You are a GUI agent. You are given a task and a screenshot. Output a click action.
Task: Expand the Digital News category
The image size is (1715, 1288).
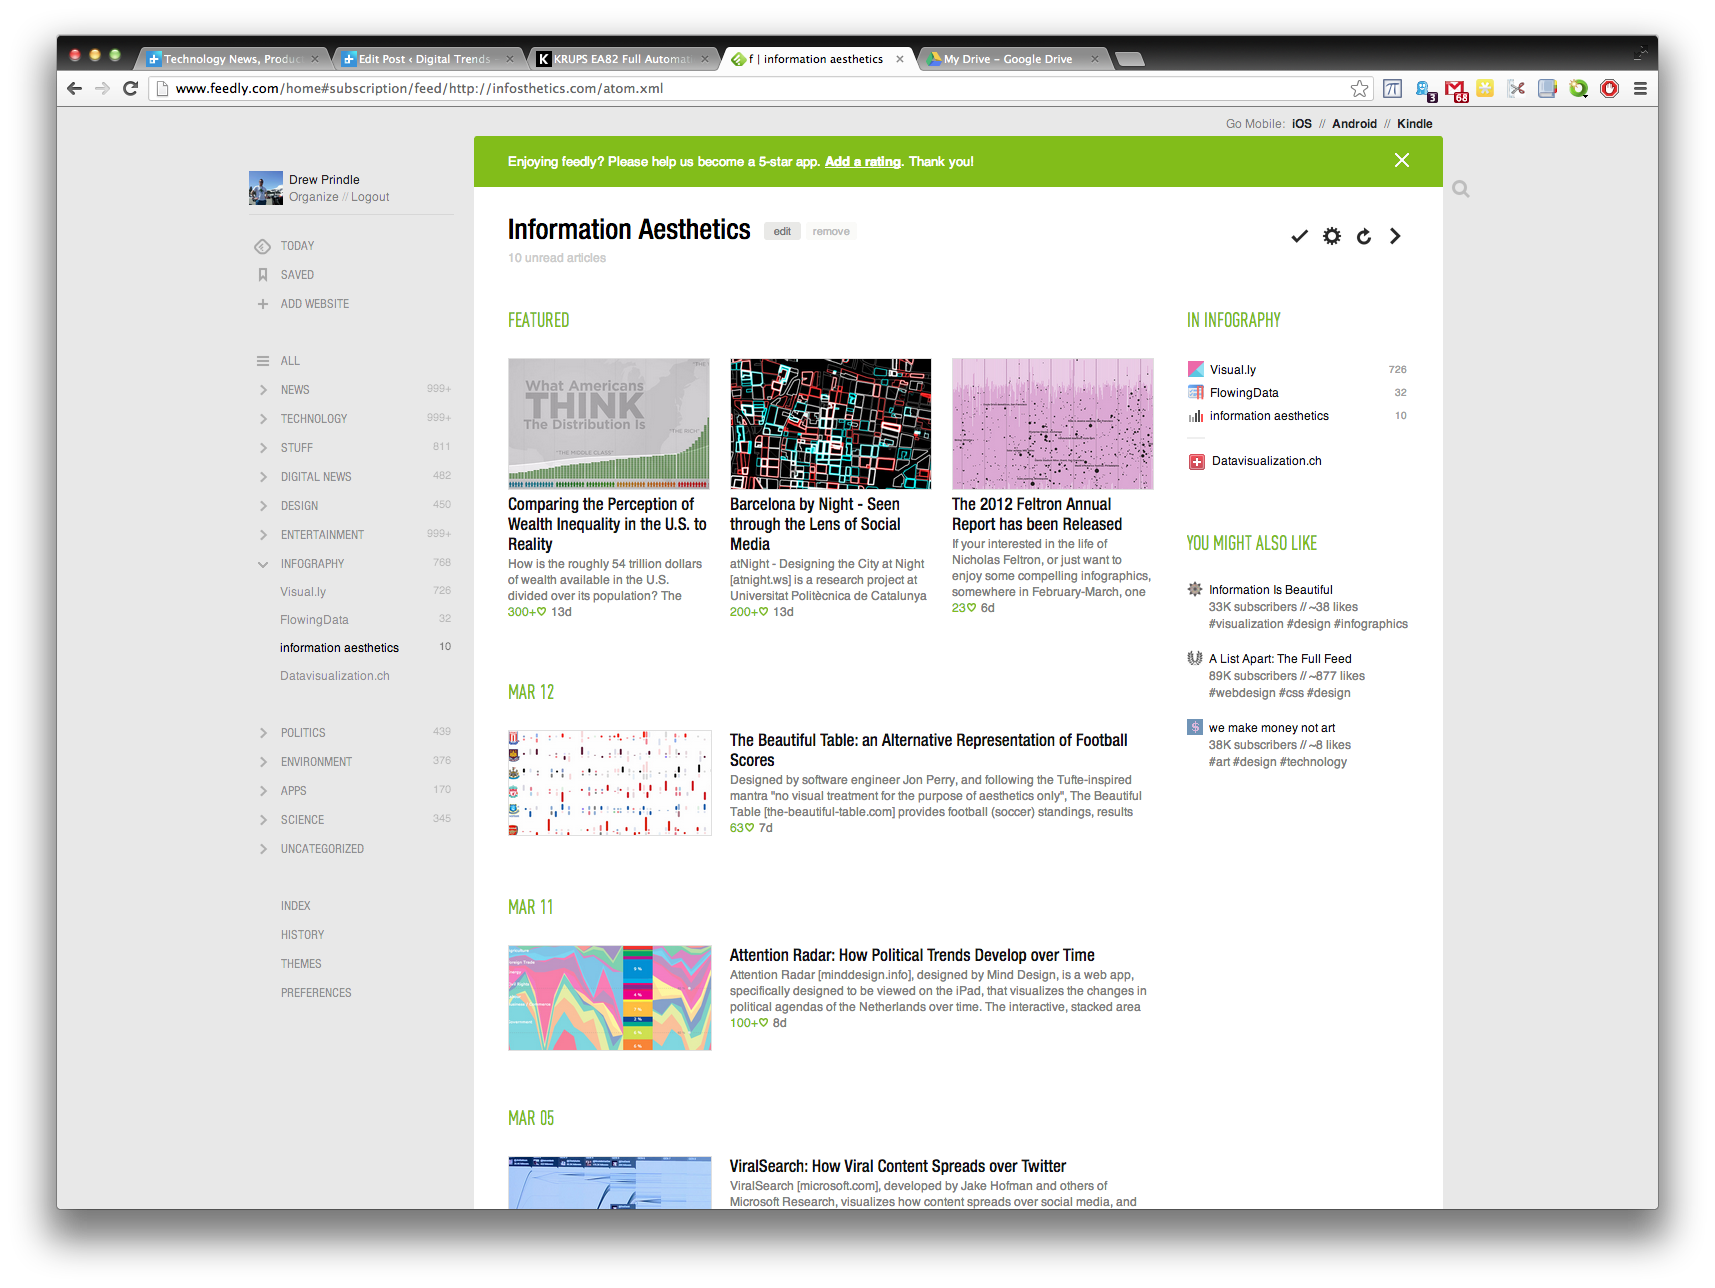tap(263, 477)
